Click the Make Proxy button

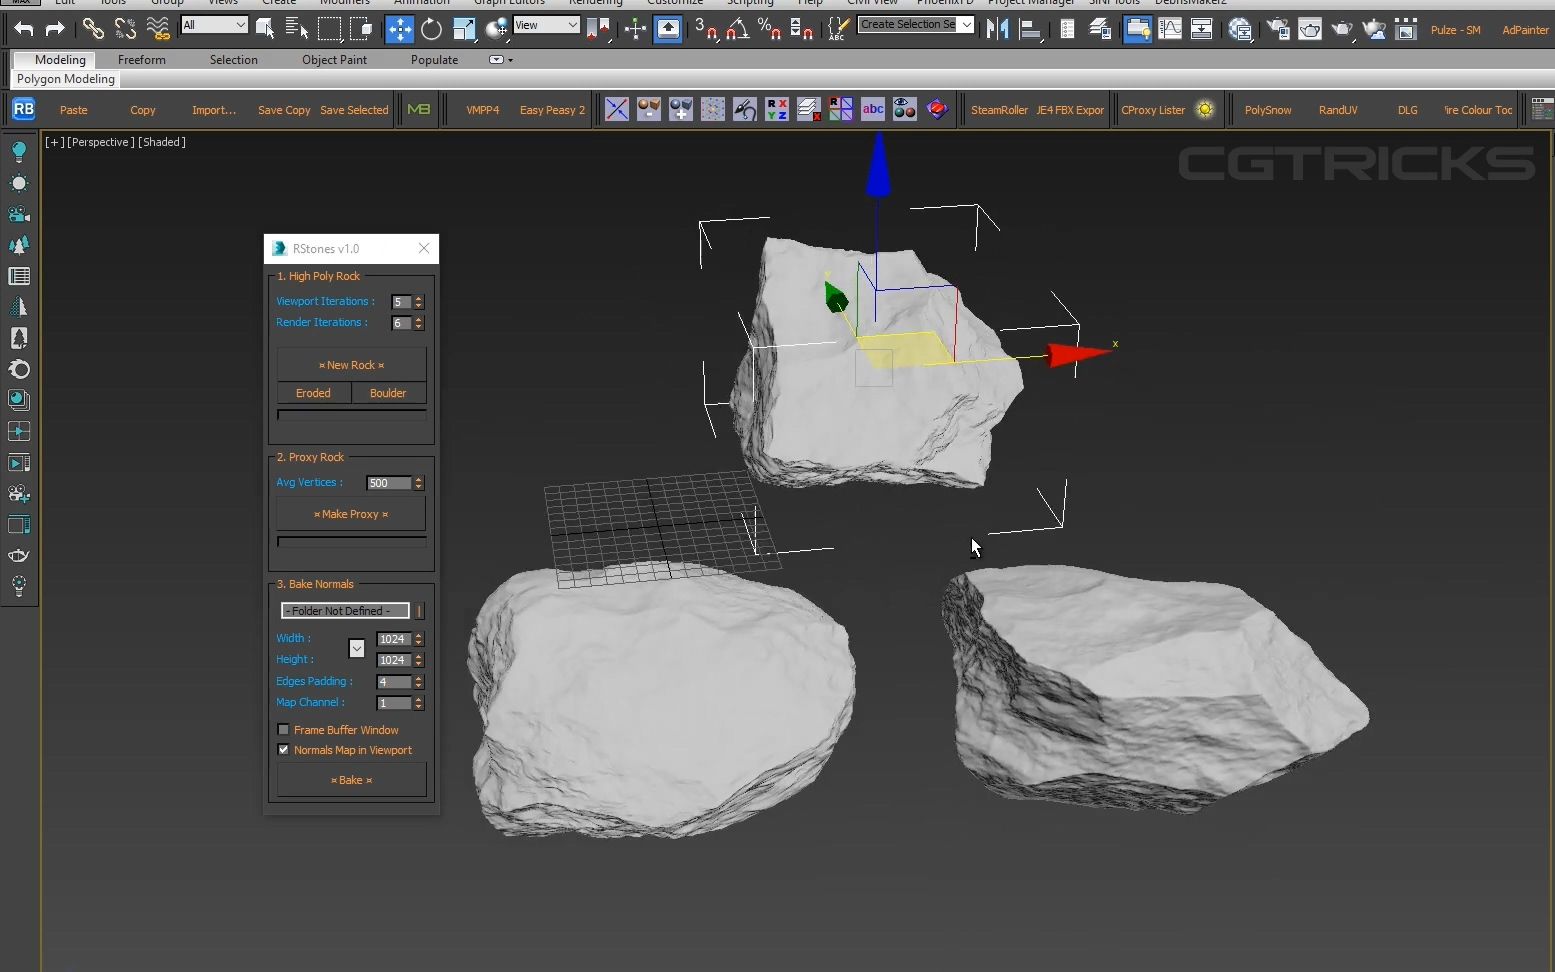point(351,514)
